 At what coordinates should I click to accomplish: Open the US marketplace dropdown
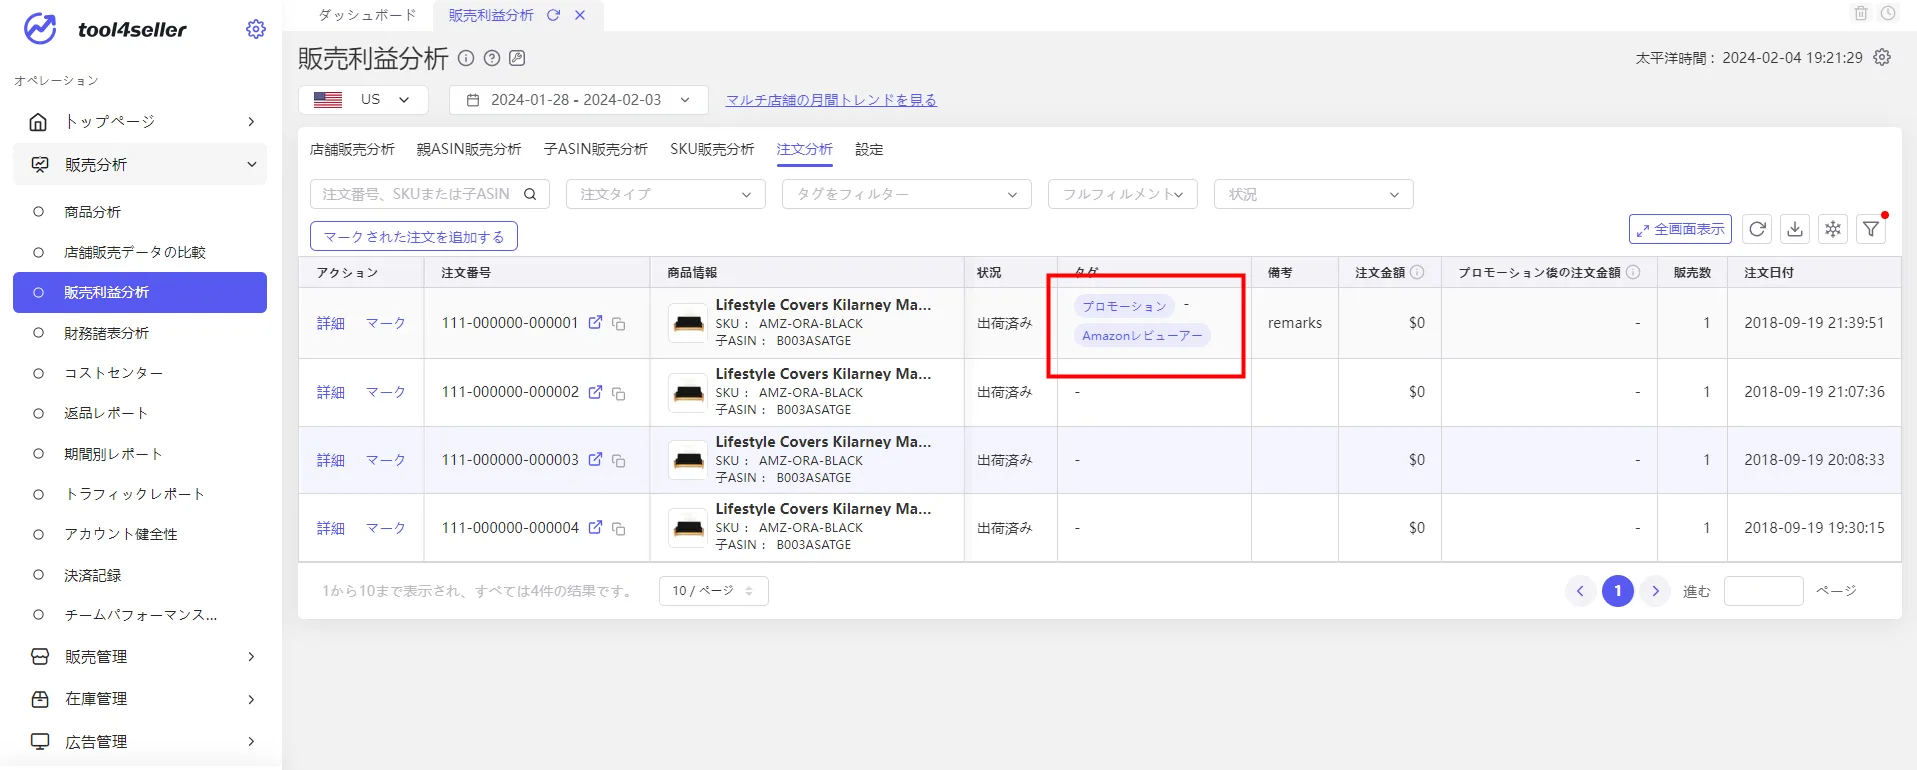pos(363,100)
